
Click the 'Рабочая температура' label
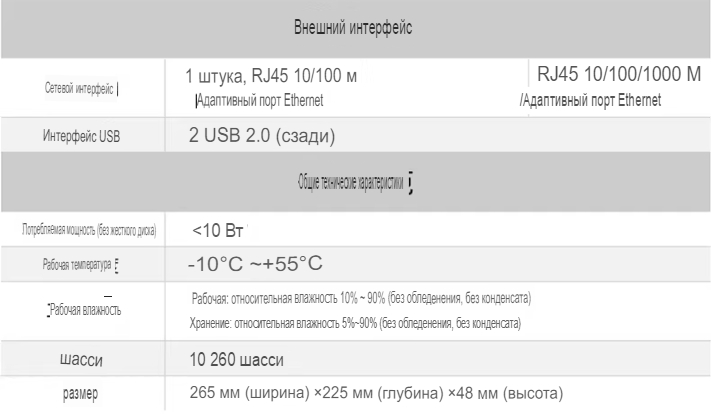[77, 264]
